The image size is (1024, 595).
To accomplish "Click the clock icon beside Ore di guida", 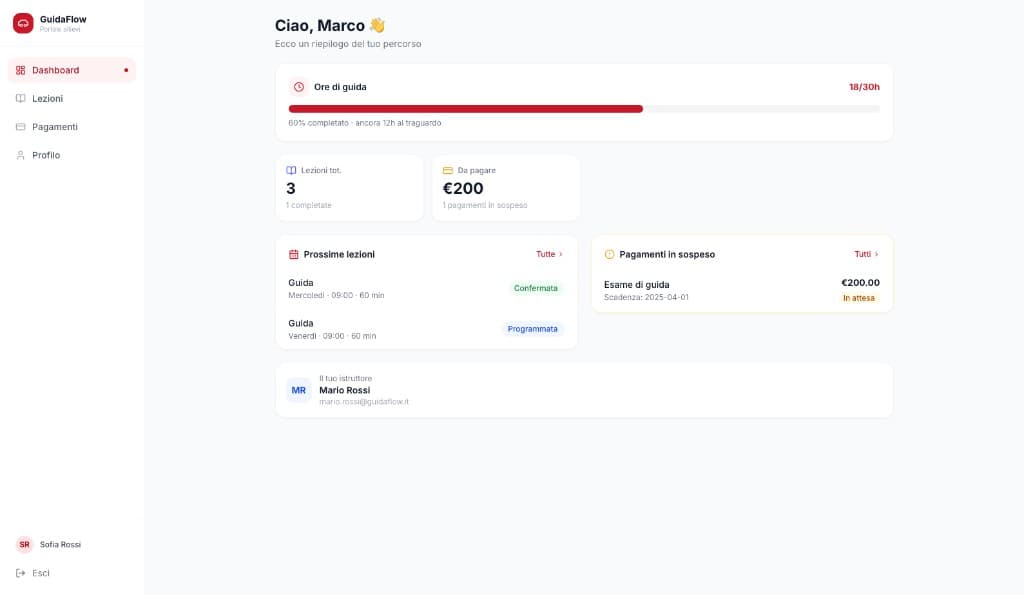I will tap(298, 87).
